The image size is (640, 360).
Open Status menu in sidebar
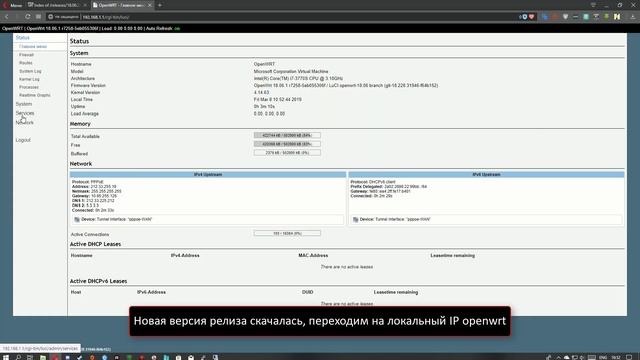[x=22, y=38]
